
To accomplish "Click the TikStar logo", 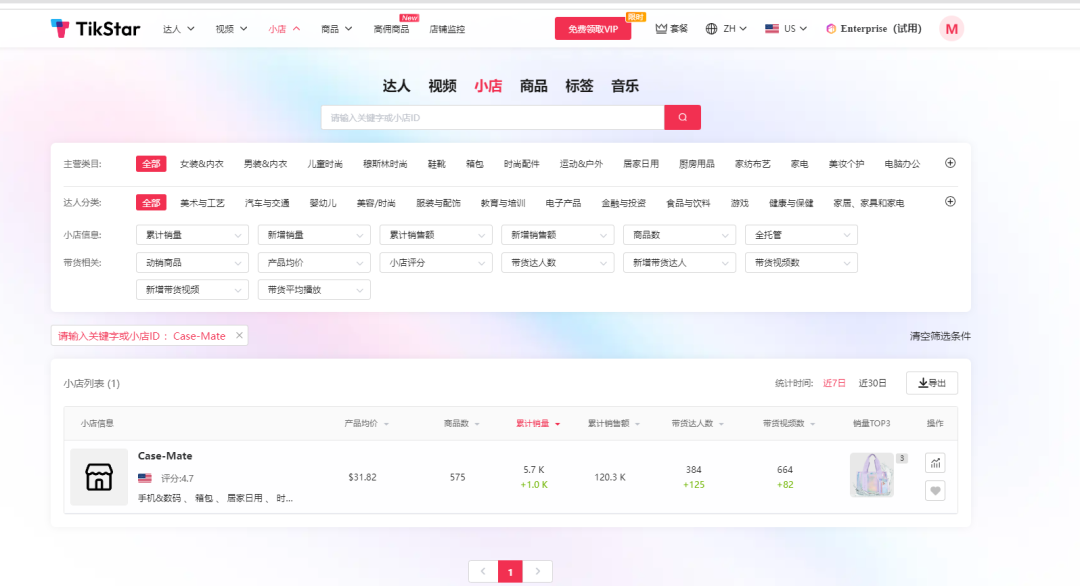I will point(96,29).
